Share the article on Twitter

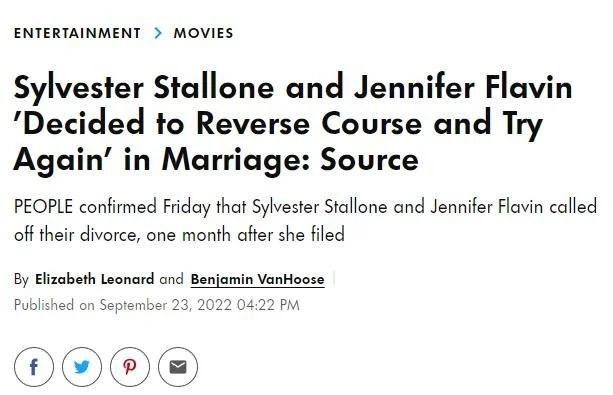pyautogui.click(x=82, y=367)
